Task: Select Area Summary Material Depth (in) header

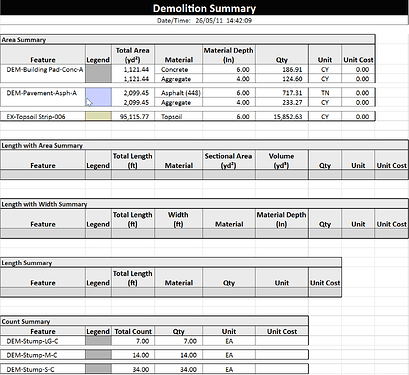Action: [x=229, y=55]
